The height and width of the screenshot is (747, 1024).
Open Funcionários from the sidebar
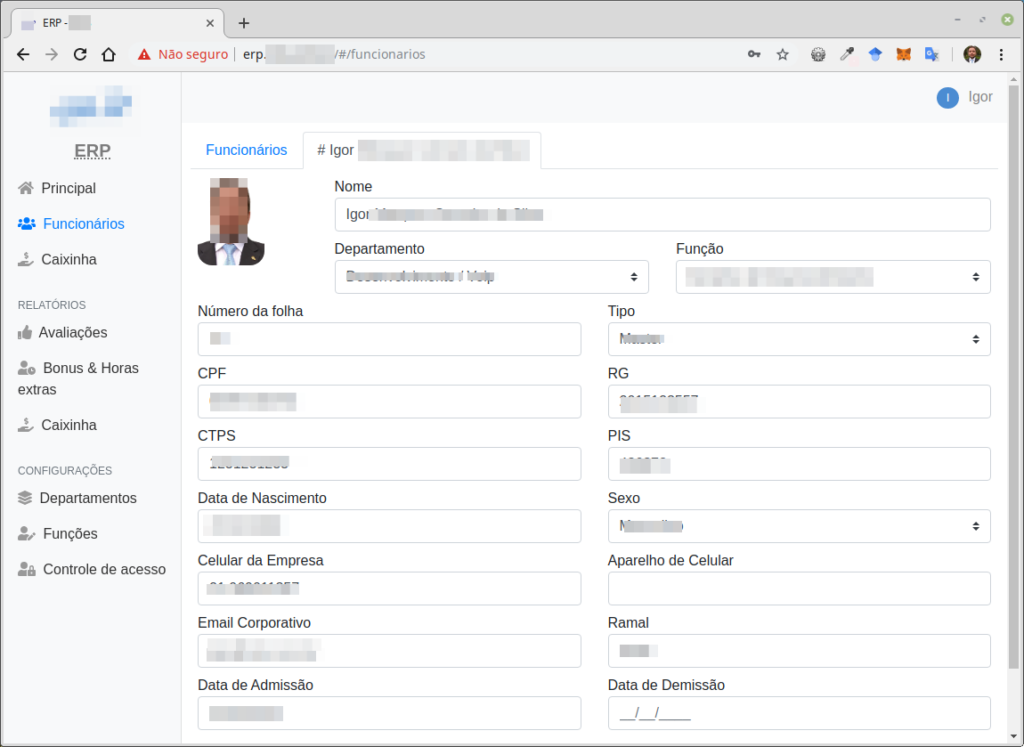coord(83,224)
